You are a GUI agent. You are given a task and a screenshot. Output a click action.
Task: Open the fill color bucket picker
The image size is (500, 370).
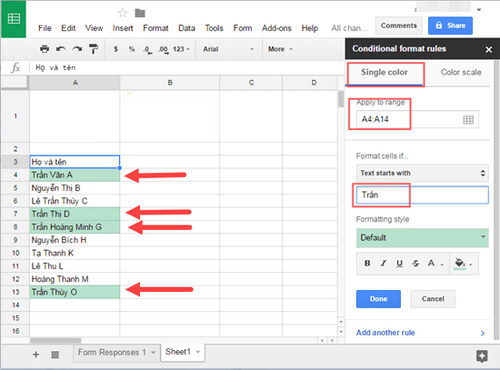pyautogui.click(x=463, y=263)
